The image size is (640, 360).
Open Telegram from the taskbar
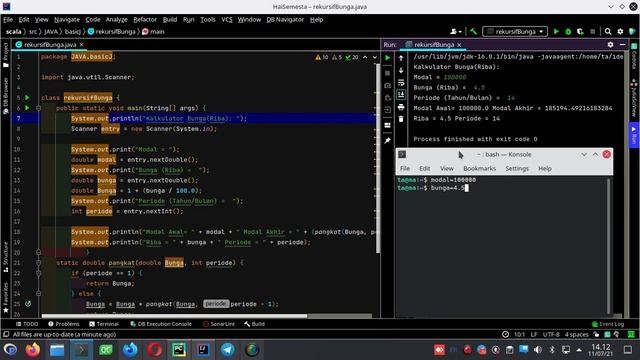228,350
